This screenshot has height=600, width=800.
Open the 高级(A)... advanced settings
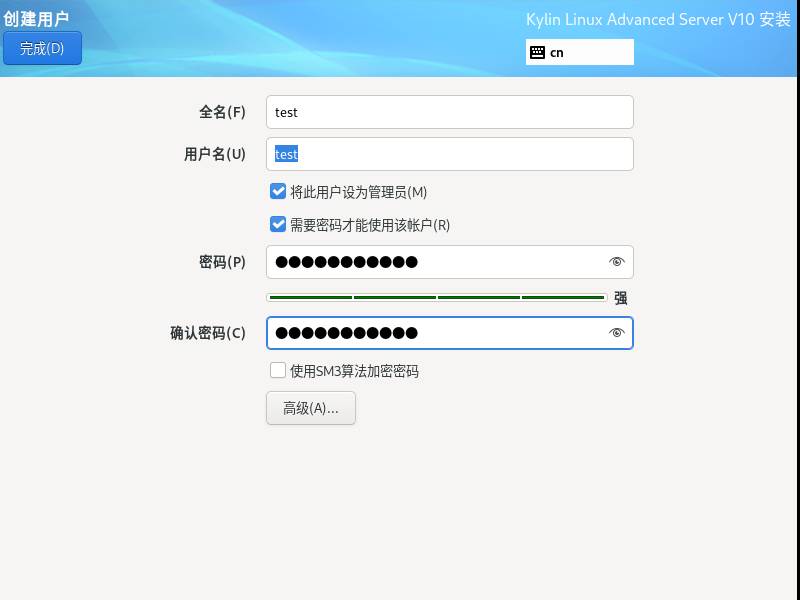click(x=310, y=408)
